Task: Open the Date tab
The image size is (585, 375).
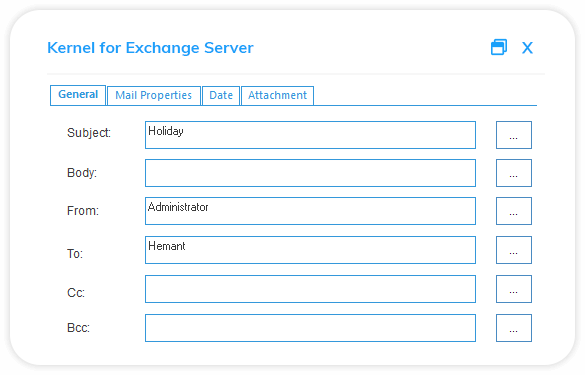Action: click(x=221, y=96)
